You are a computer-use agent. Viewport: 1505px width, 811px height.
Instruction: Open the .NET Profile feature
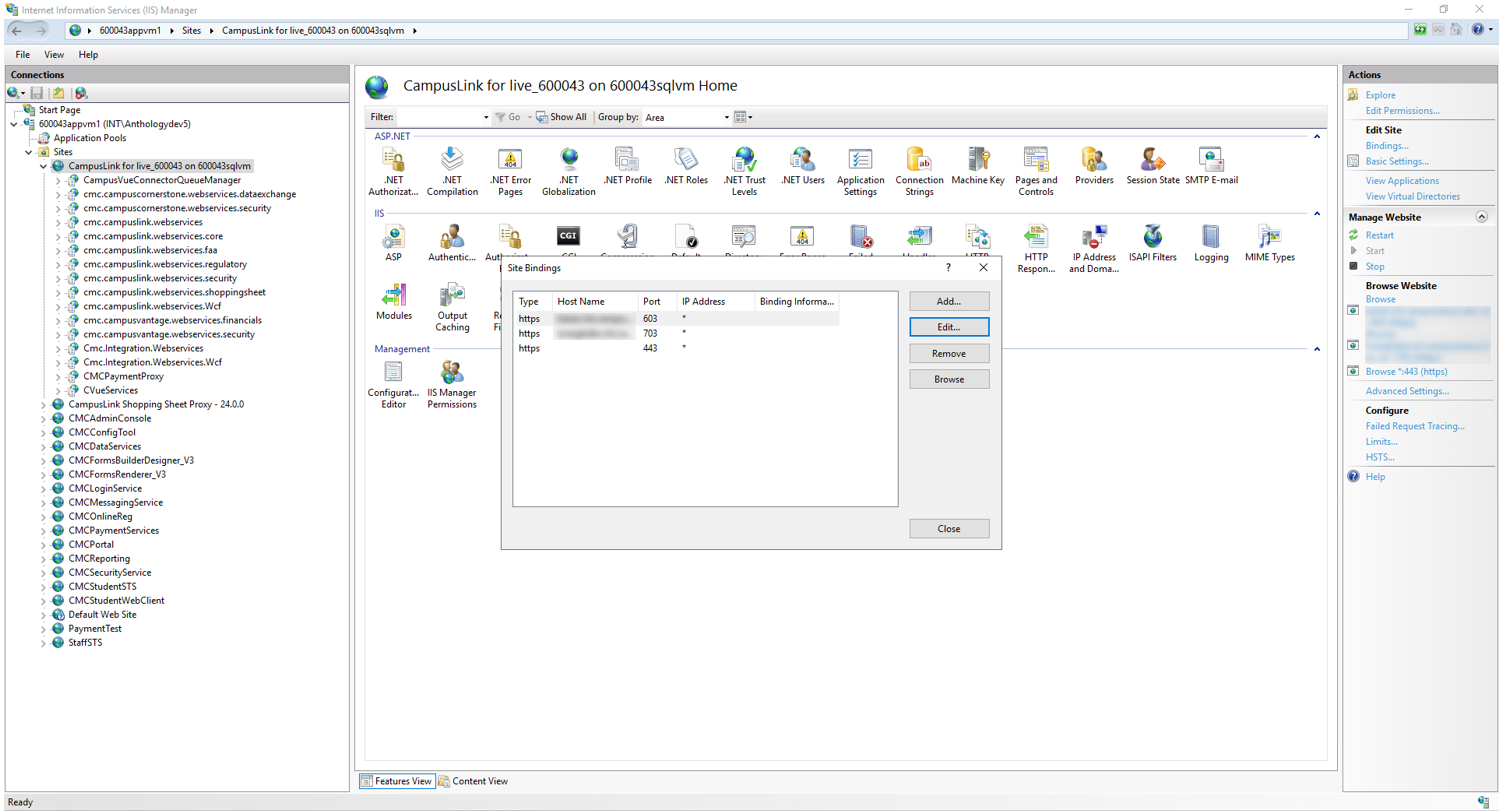coord(628,166)
